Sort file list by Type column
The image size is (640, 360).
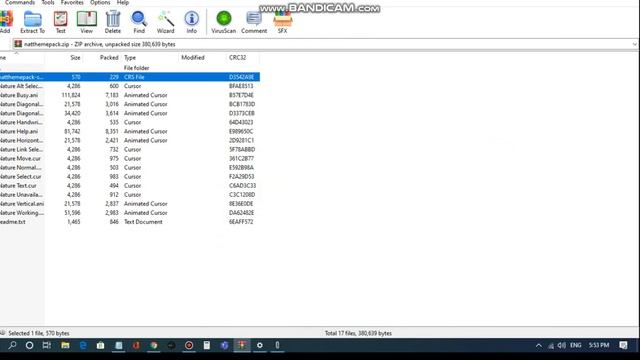pos(150,58)
